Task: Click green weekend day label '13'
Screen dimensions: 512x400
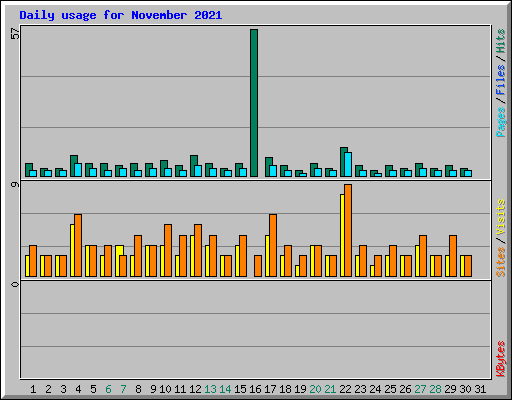Action: [x=210, y=389]
